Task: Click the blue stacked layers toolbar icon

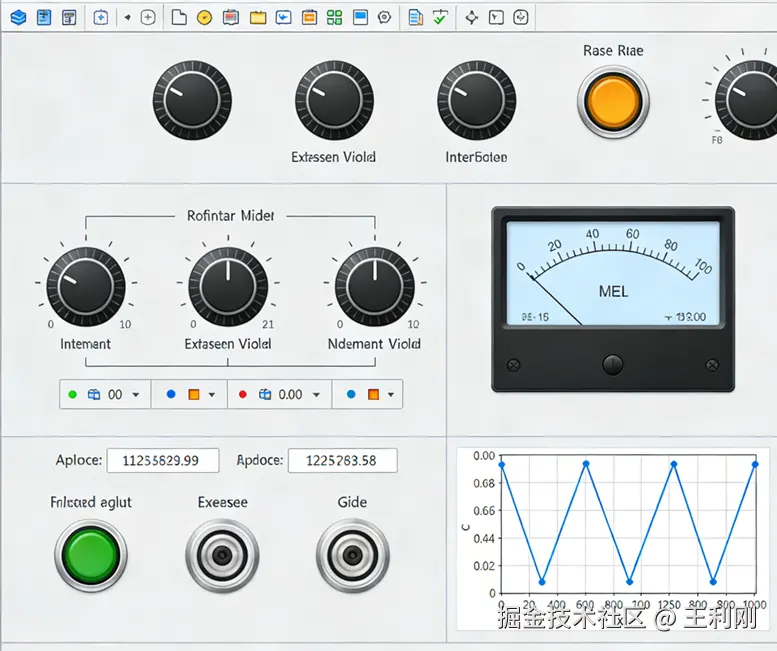Action: click(x=18, y=17)
